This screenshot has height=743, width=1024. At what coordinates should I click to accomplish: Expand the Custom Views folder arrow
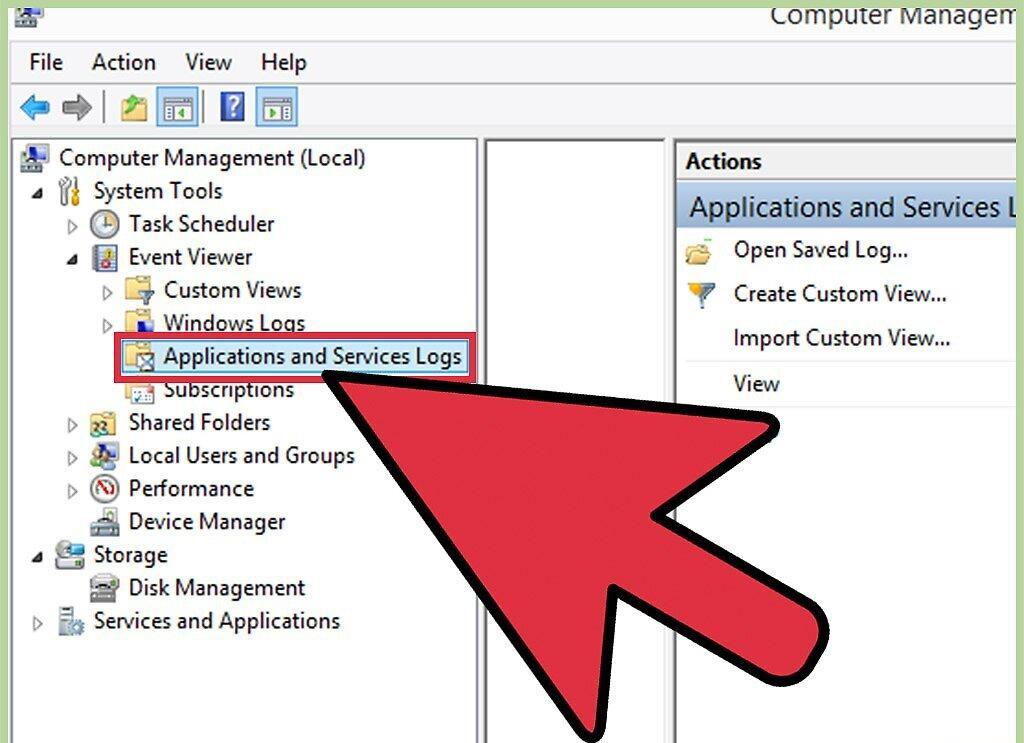pyautogui.click(x=108, y=292)
